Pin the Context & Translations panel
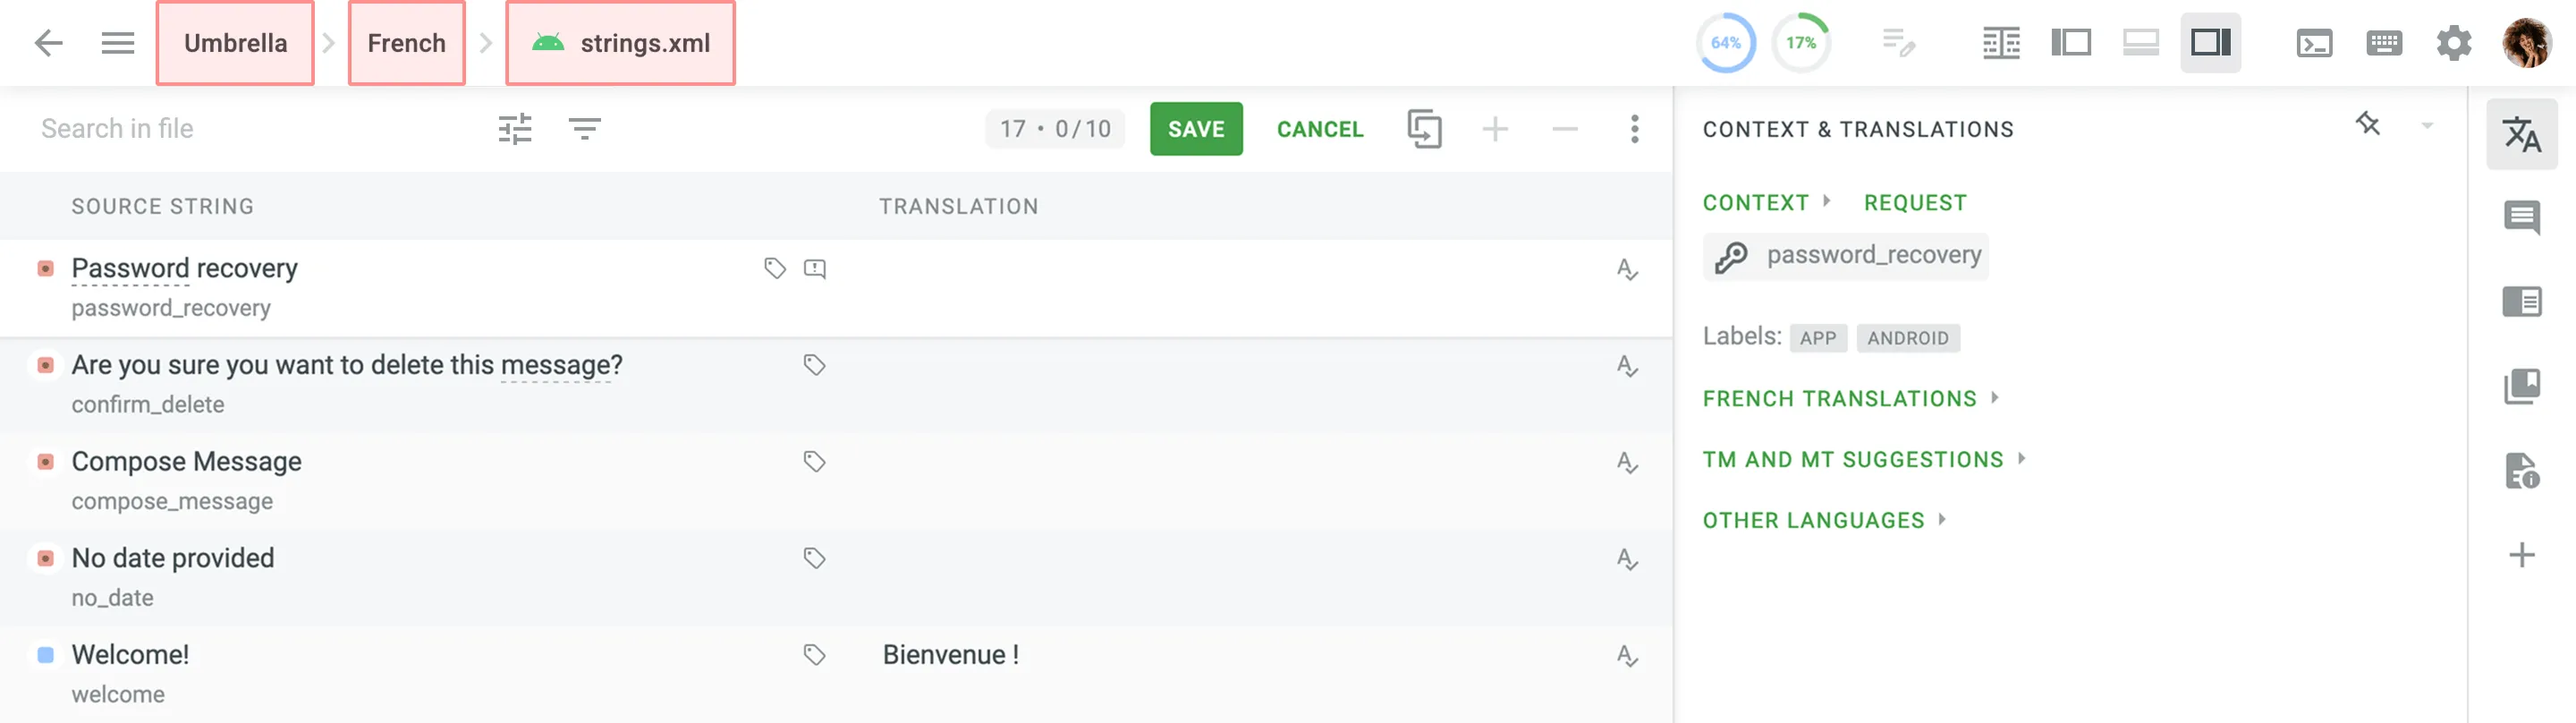 pos(2367,125)
